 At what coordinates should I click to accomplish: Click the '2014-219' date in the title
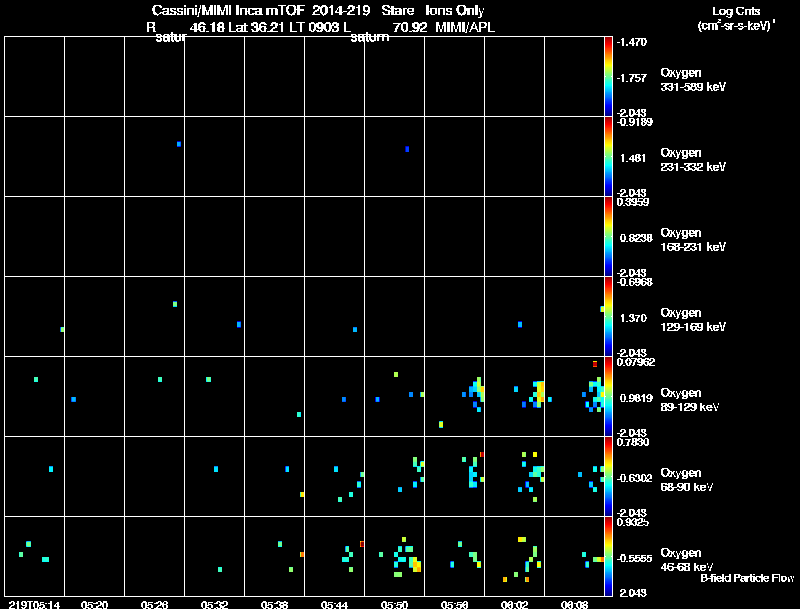[x=341, y=11]
